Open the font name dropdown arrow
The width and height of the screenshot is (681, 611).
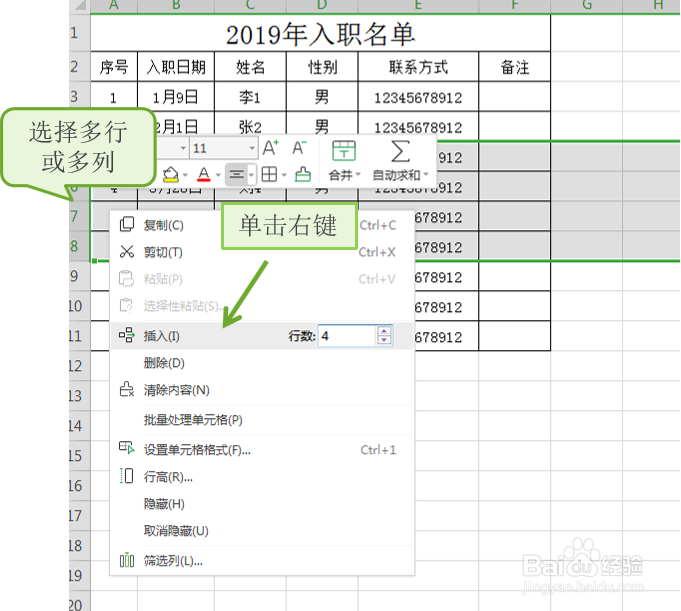coord(183,149)
